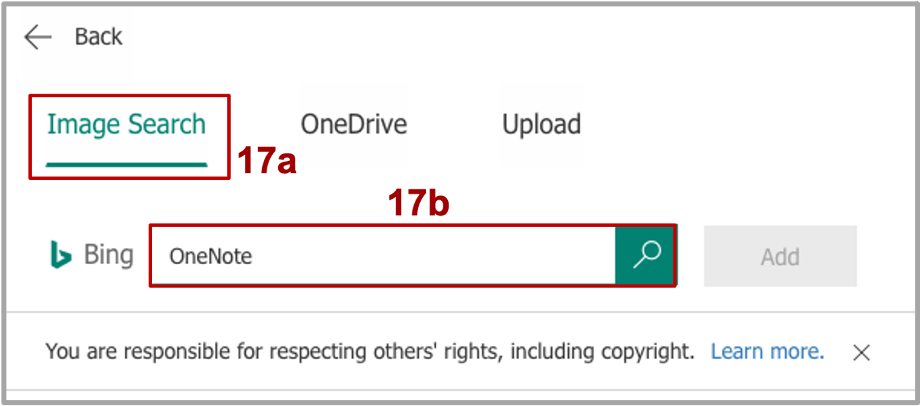Select the Upload tab

pos(541,124)
